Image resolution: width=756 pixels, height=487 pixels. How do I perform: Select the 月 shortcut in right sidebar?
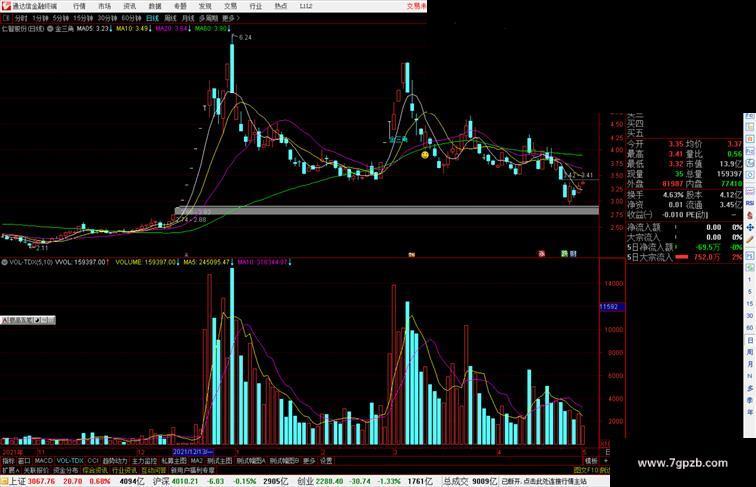tap(750, 364)
